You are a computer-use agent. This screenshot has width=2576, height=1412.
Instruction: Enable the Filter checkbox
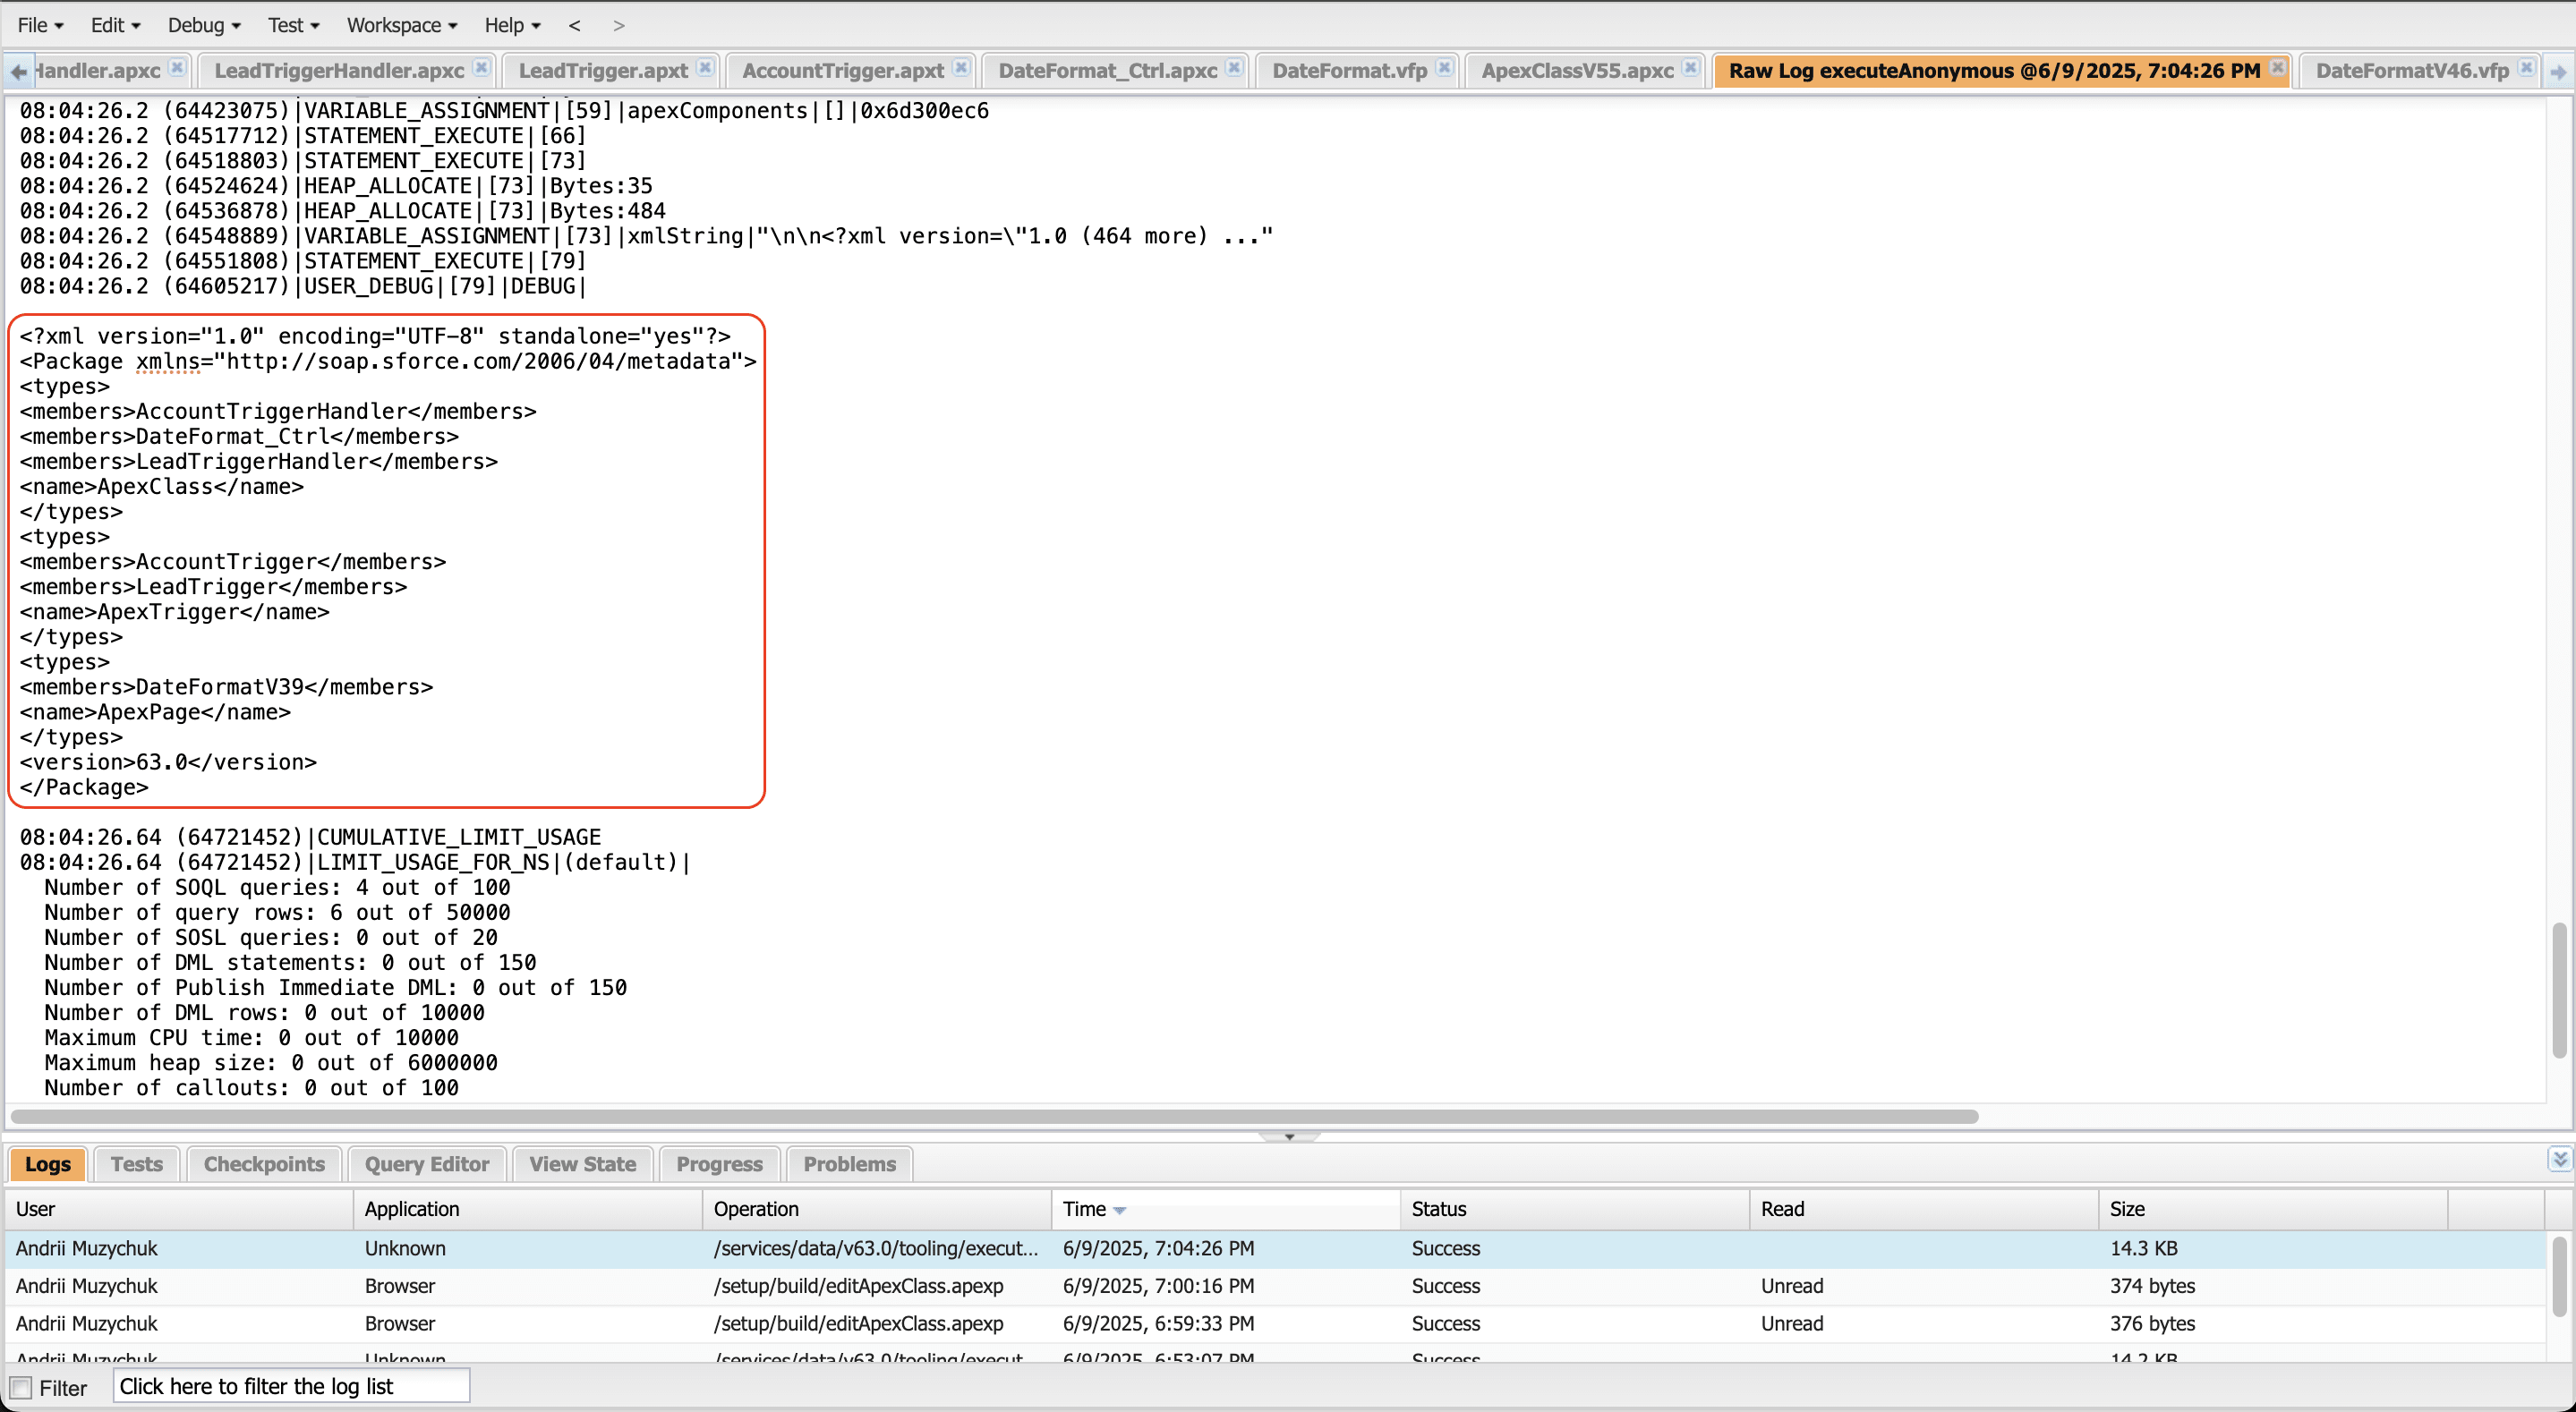coord(21,1387)
